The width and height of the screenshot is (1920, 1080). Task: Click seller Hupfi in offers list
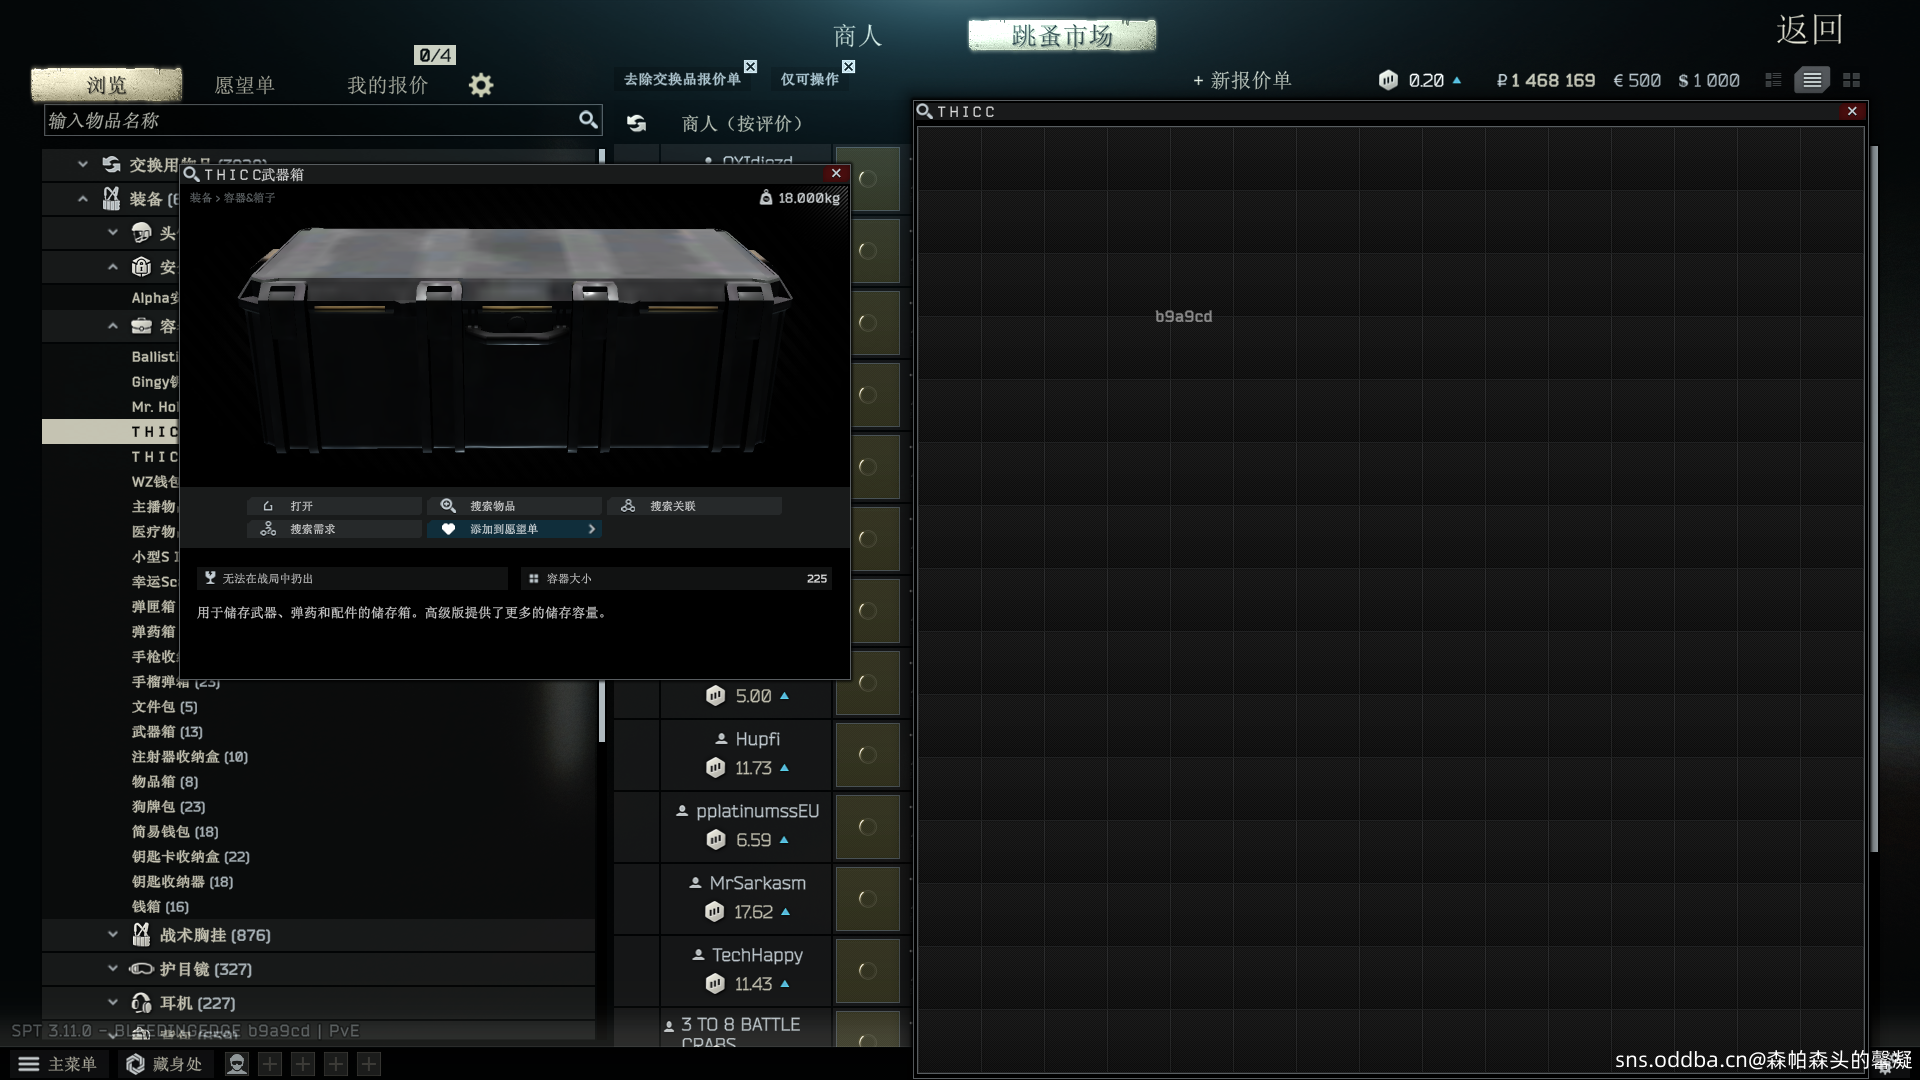(x=757, y=739)
